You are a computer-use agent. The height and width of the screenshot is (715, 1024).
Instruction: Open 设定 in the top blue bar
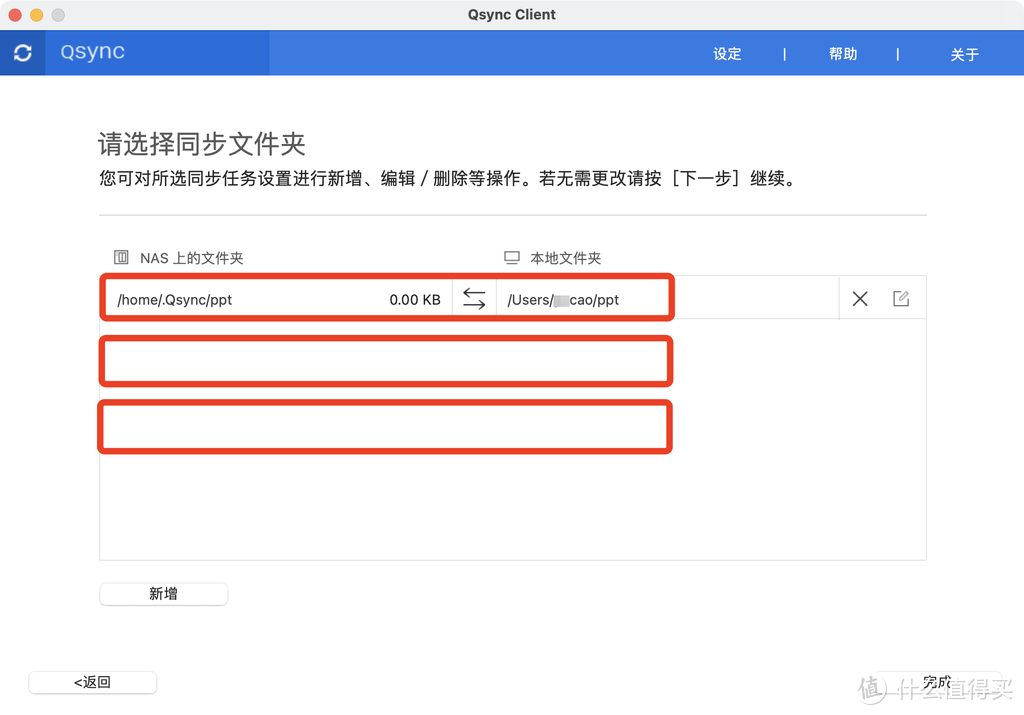727,53
